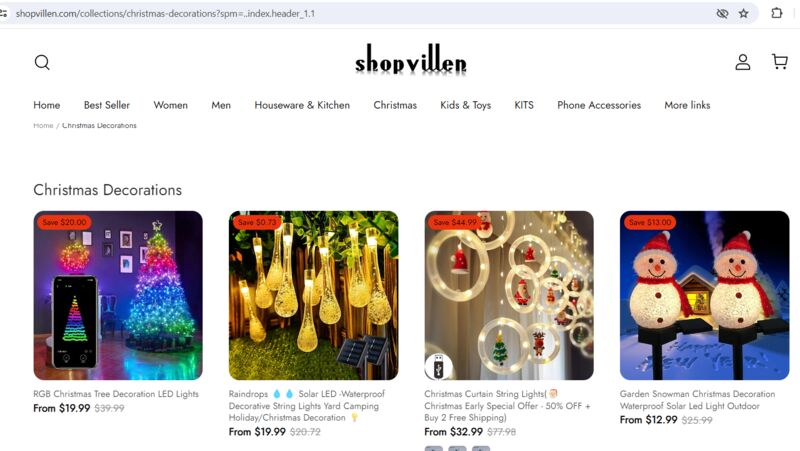Click the USB badge on curtain lights image
Viewport: 800px width, 451px height.
(438, 366)
